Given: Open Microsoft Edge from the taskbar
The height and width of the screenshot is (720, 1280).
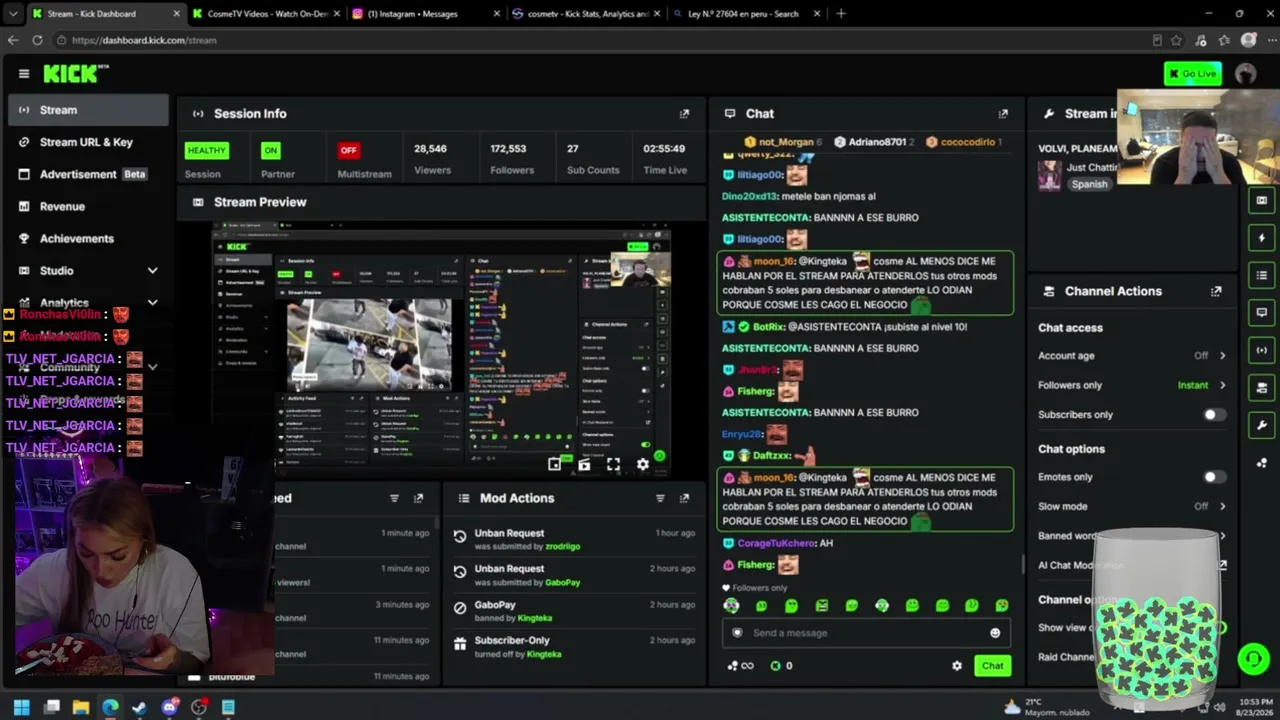Looking at the screenshot, I should click(x=110, y=707).
